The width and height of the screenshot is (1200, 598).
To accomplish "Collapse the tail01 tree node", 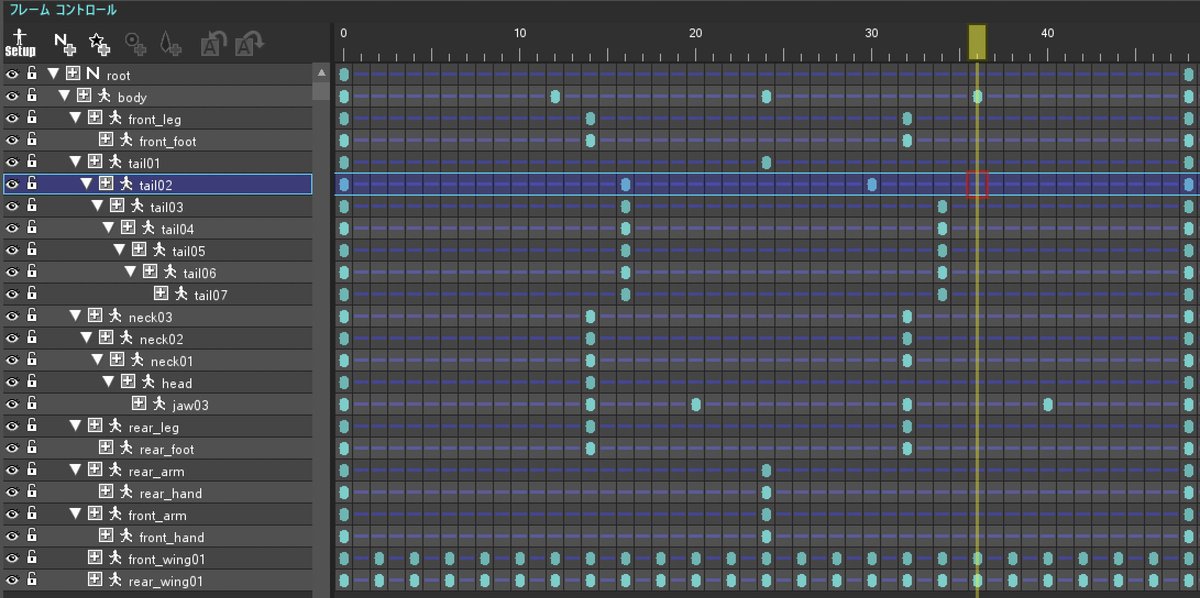I will tap(76, 162).
